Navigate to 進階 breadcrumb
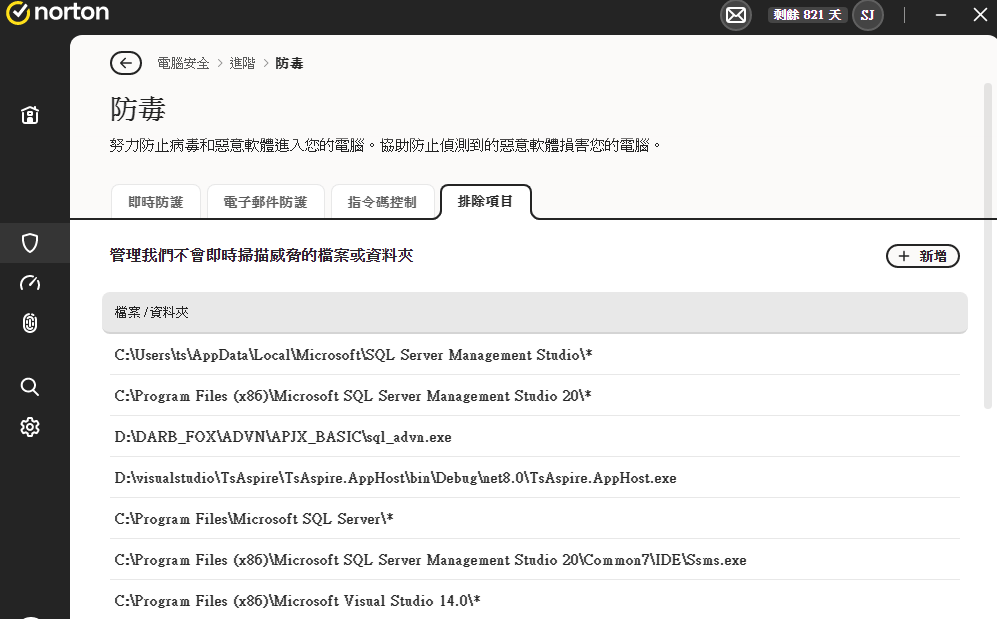 242,63
